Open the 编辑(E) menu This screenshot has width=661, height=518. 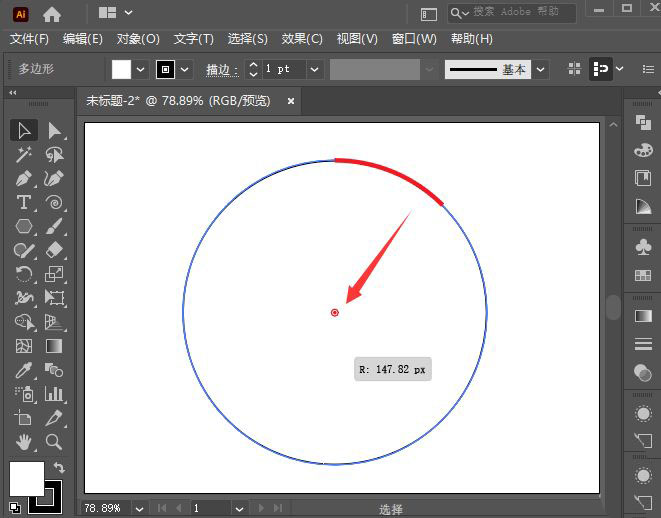click(x=83, y=39)
